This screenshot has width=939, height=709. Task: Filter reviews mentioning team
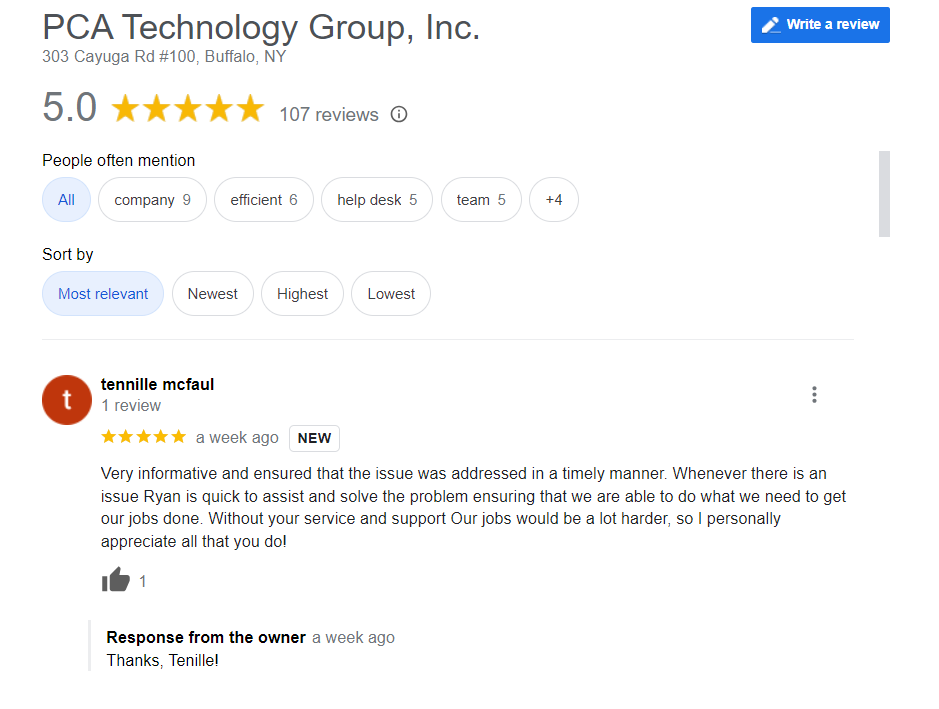click(x=481, y=200)
